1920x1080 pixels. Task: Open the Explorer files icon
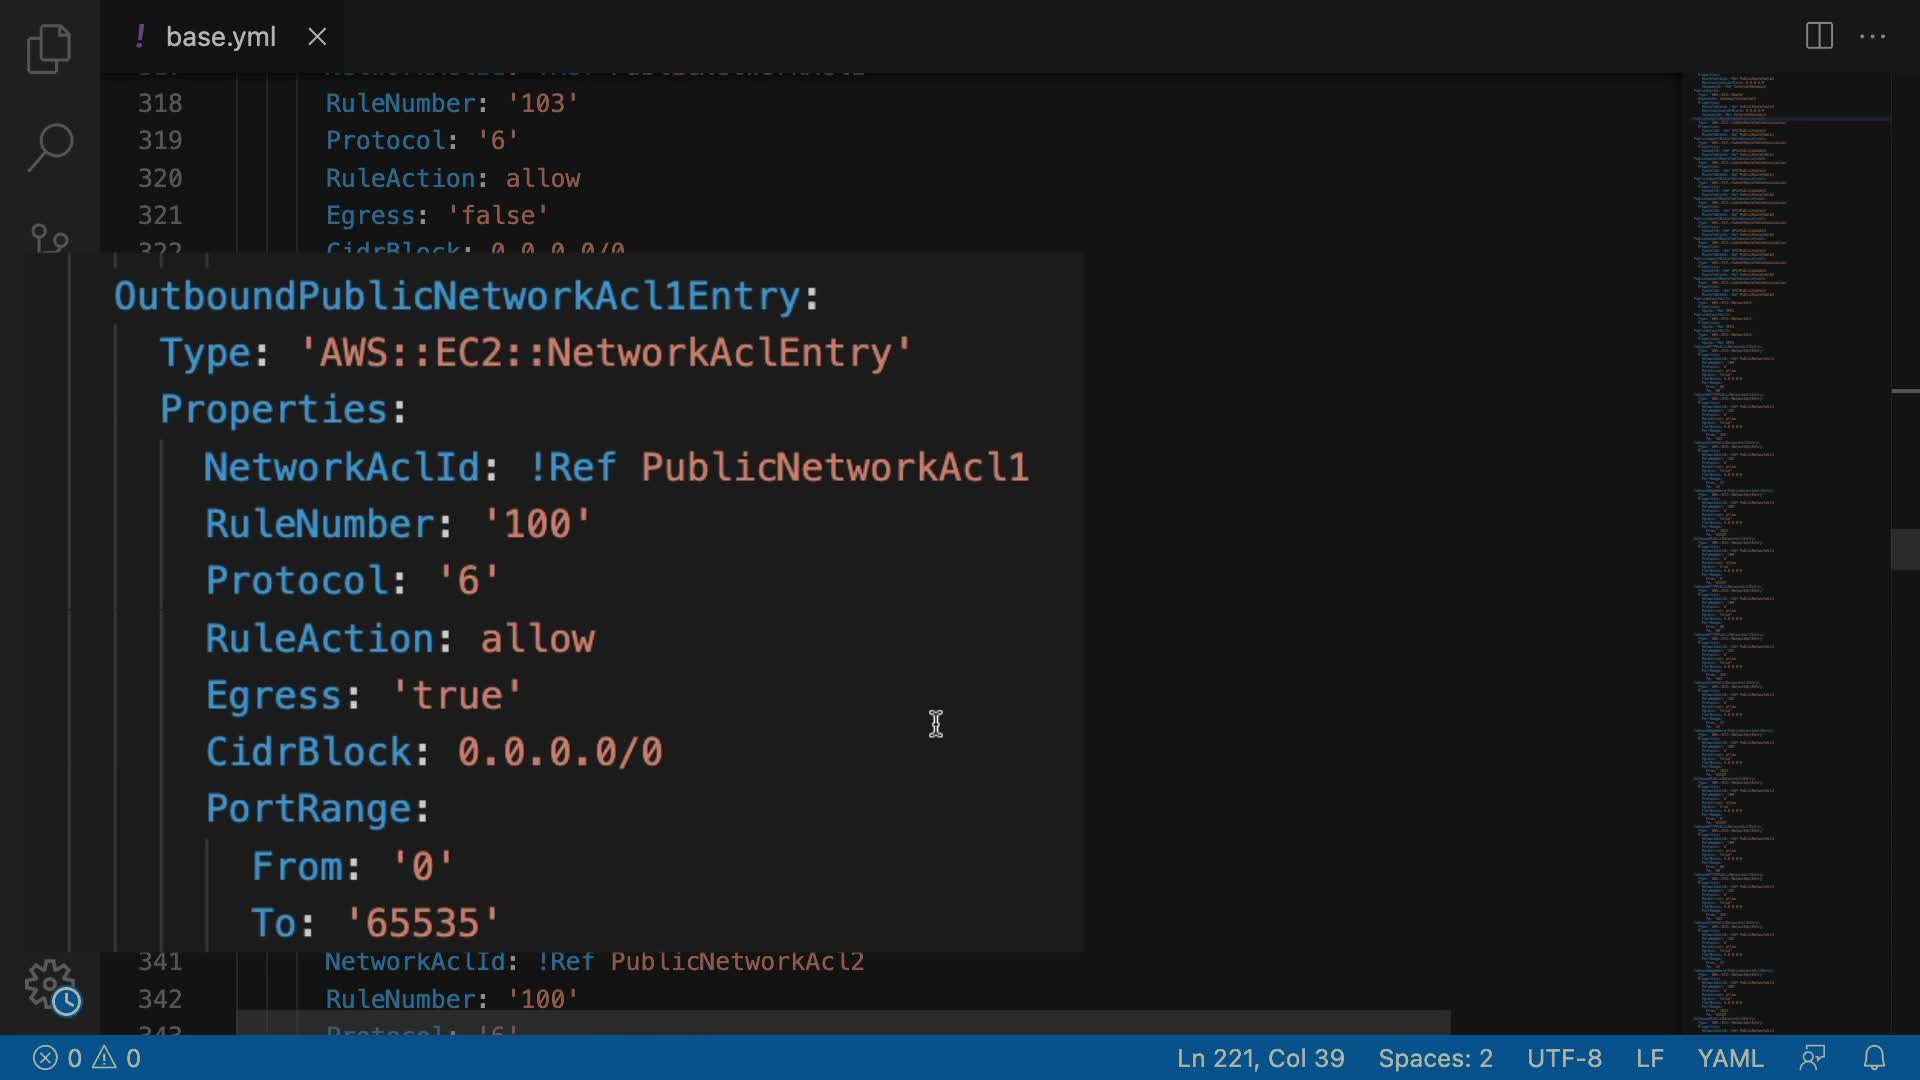pos(49,49)
